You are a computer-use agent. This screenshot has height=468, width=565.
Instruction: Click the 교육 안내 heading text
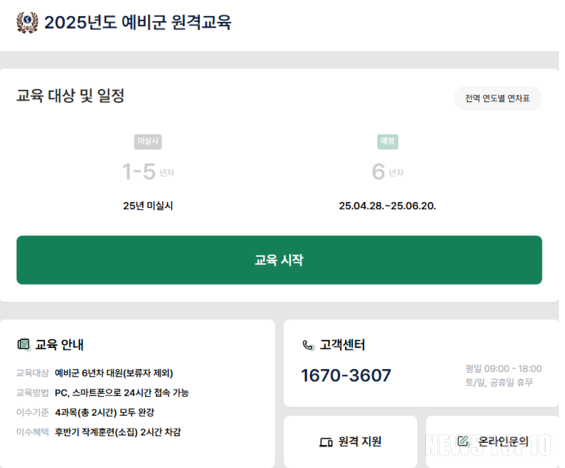click(x=59, y=345)
